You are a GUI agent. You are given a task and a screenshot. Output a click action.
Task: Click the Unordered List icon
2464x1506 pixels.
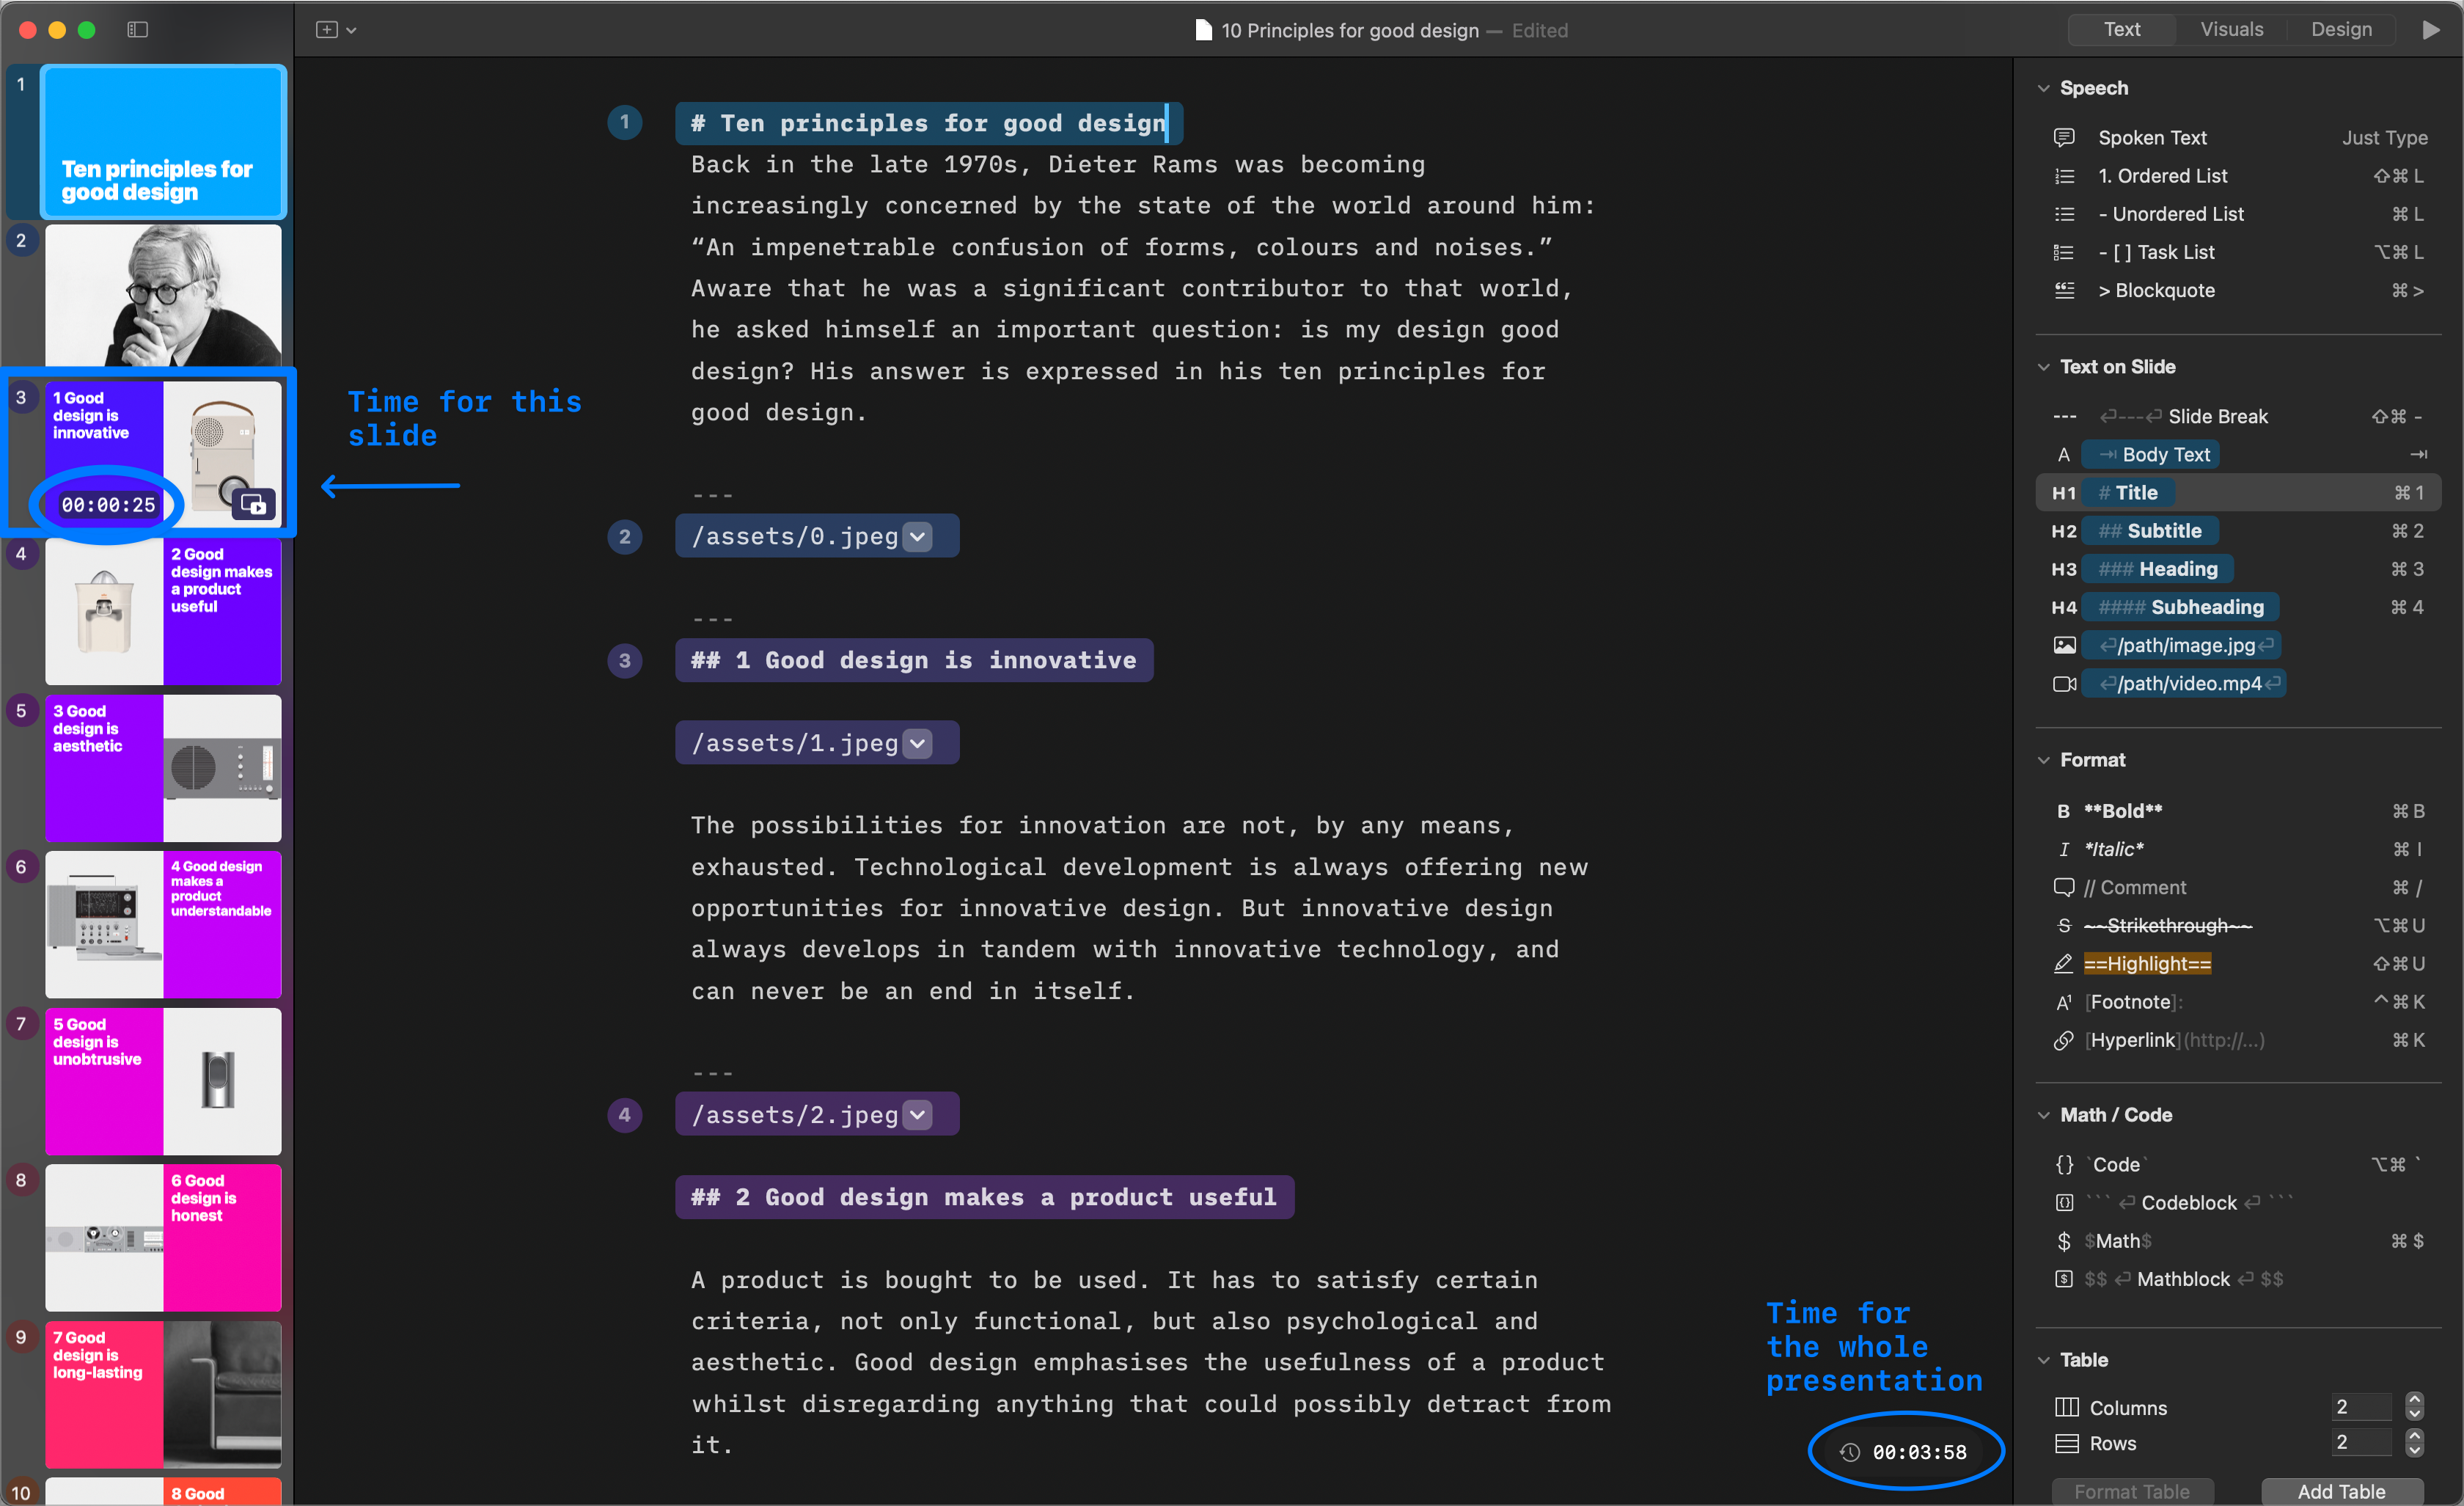tap(2064, 214)
